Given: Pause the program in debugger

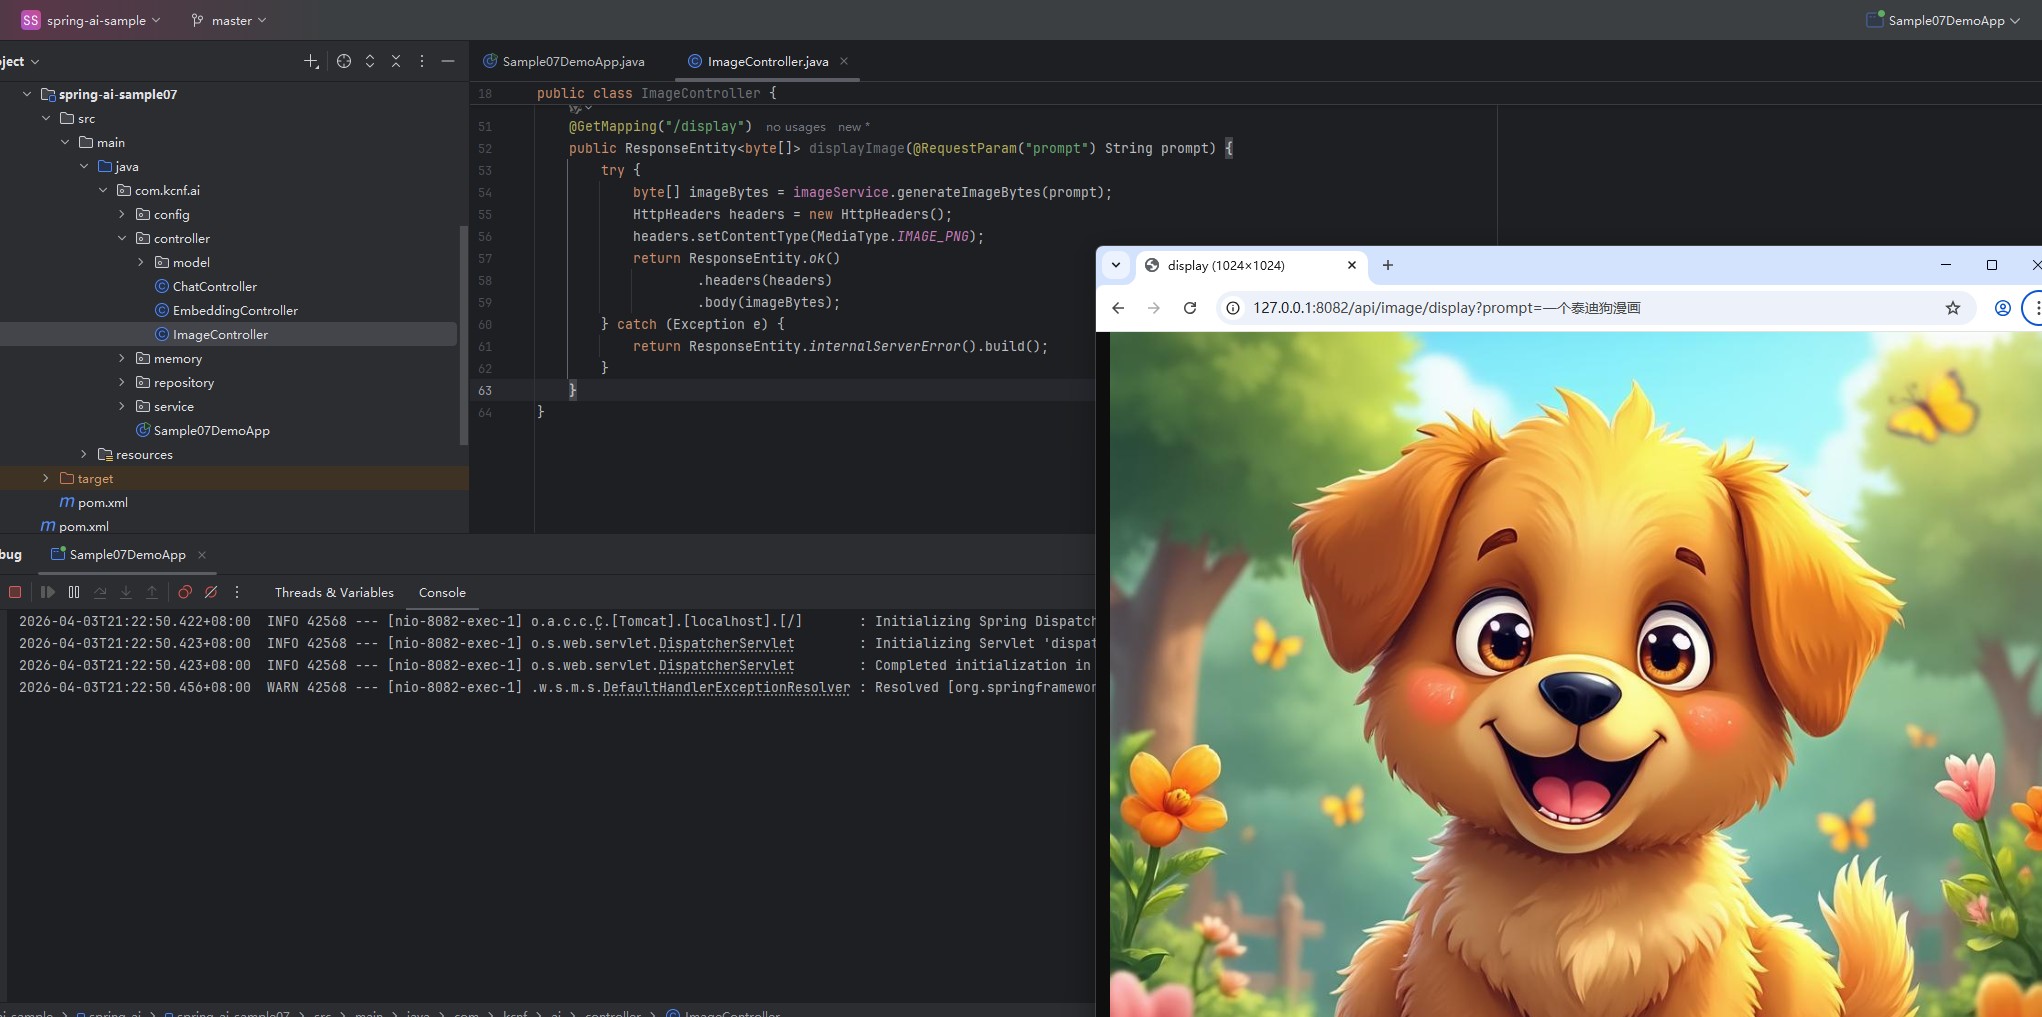Looking at the screenshot, I should 74,592.
